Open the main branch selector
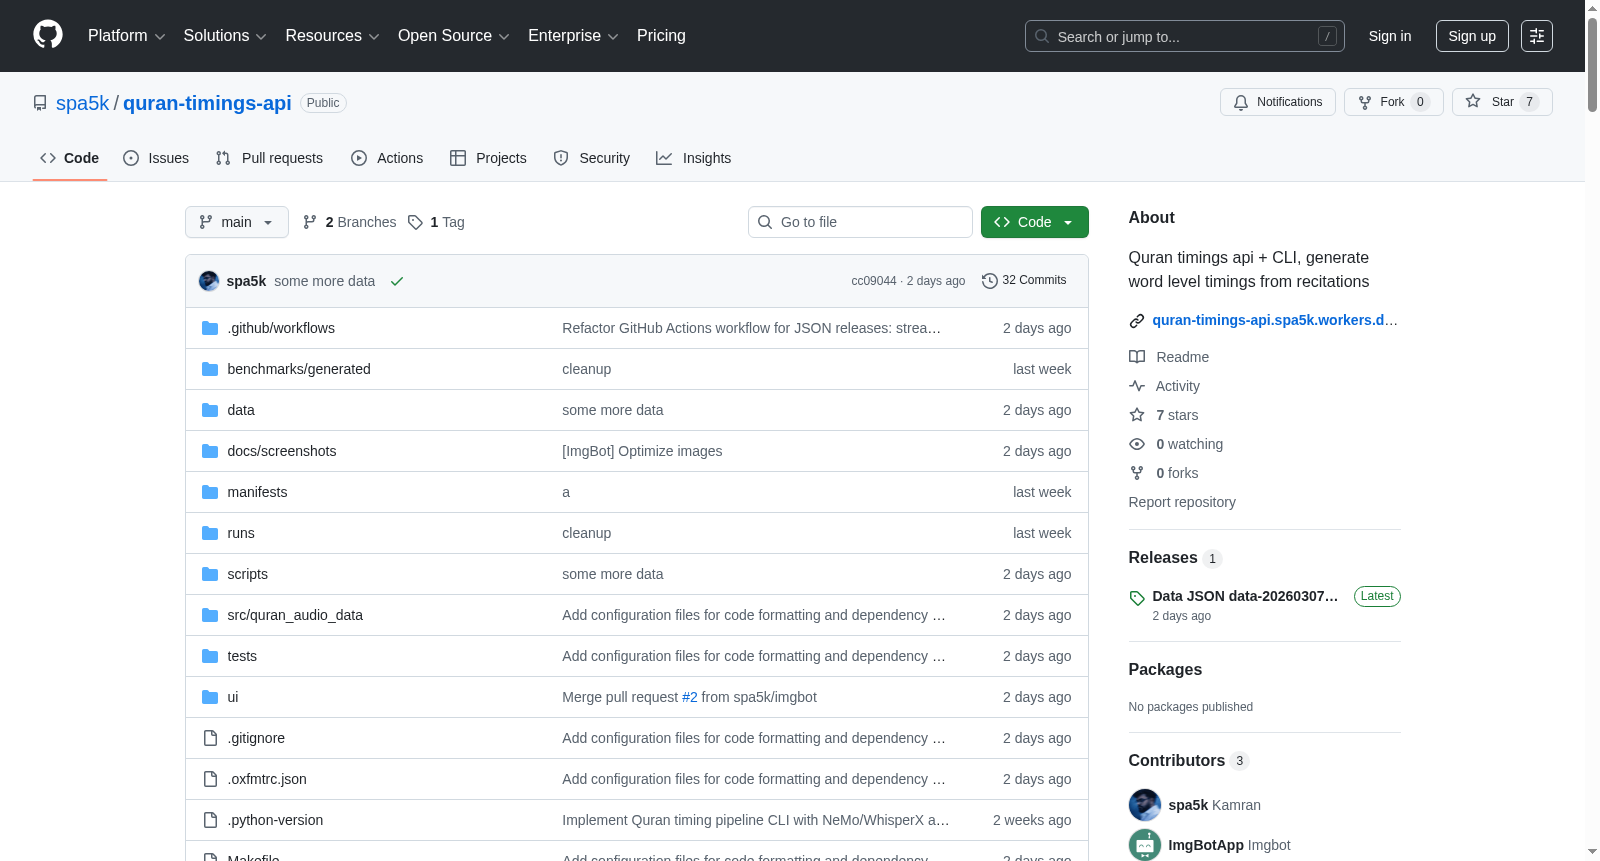This screenshot has height=861, width=1600. [237, 222]
